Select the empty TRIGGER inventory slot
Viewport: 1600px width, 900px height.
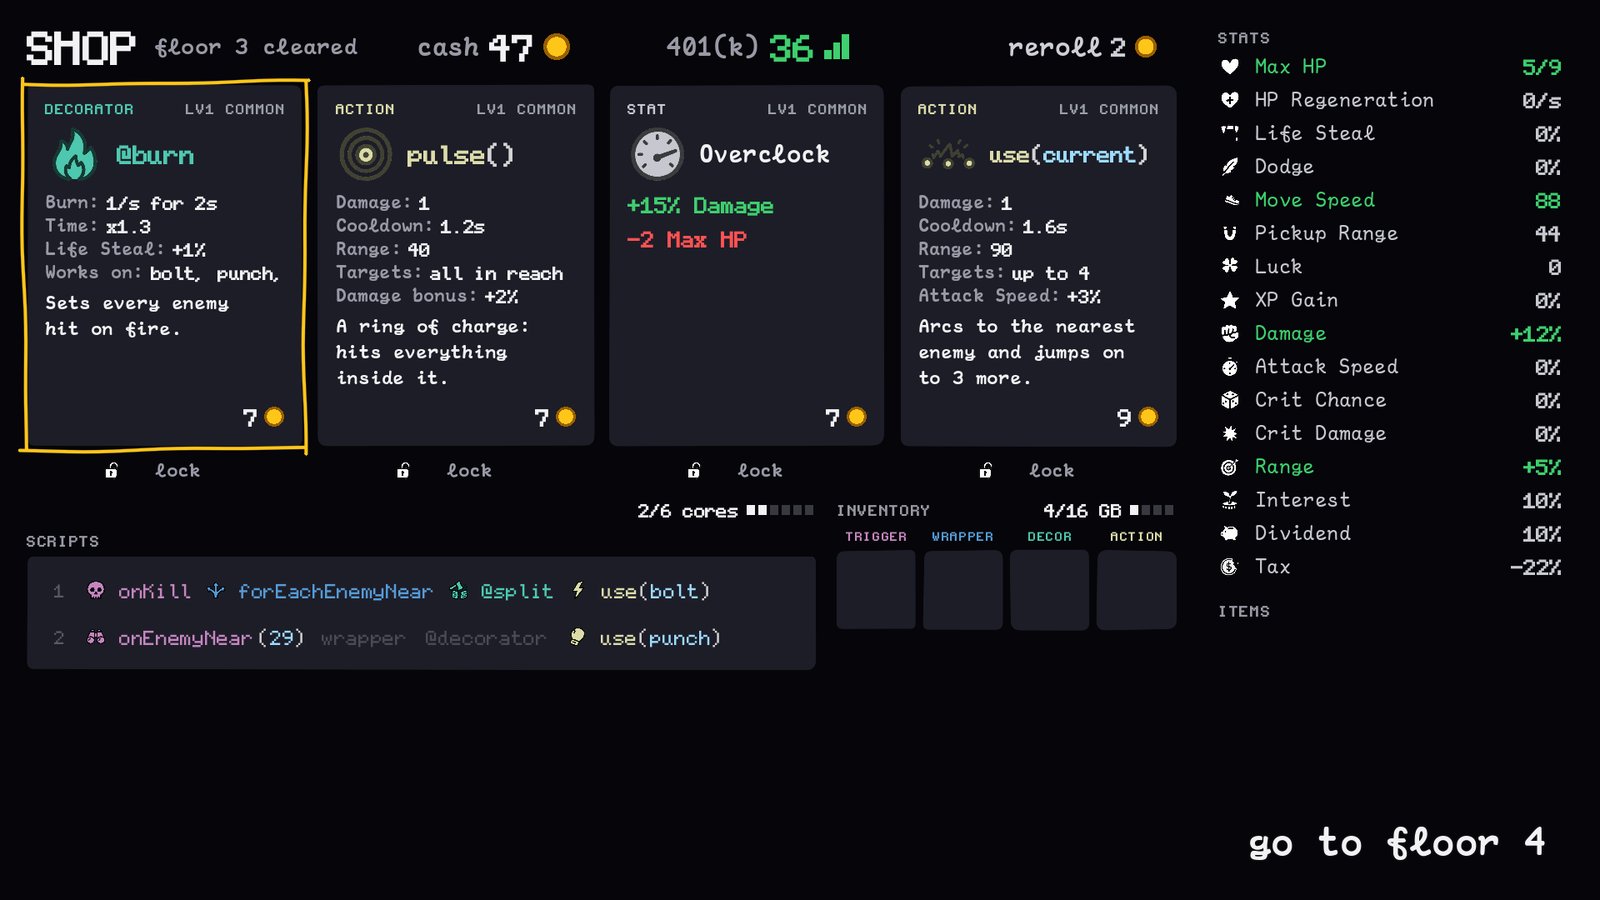coord(876,590)
